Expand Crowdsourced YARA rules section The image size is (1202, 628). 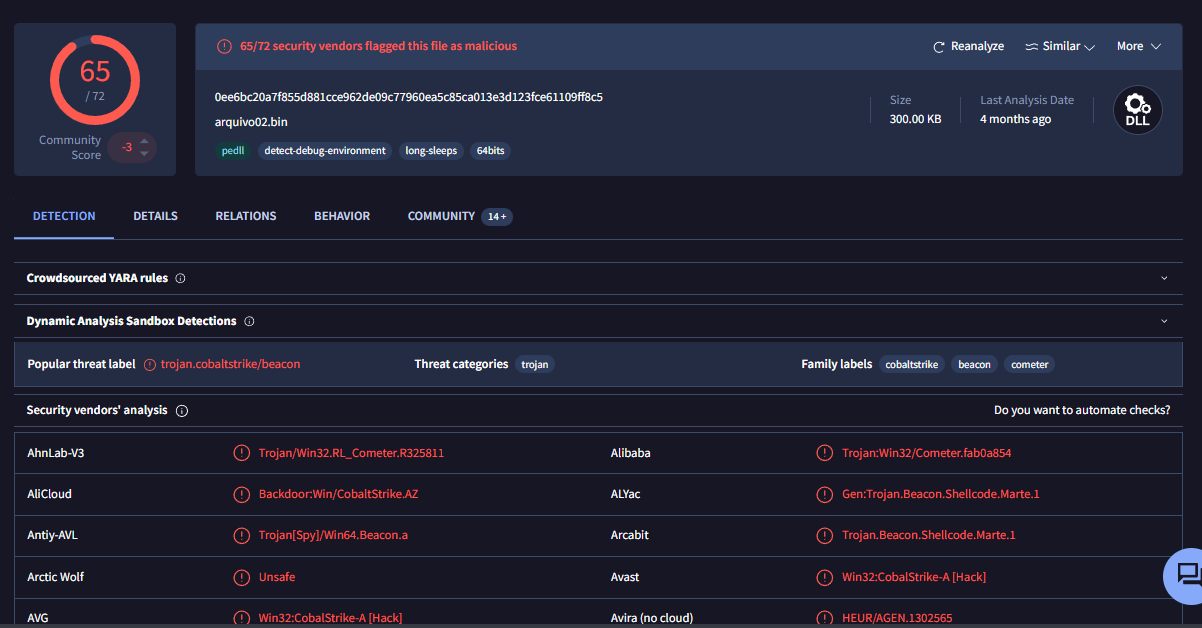click(x=1164, y=278)
